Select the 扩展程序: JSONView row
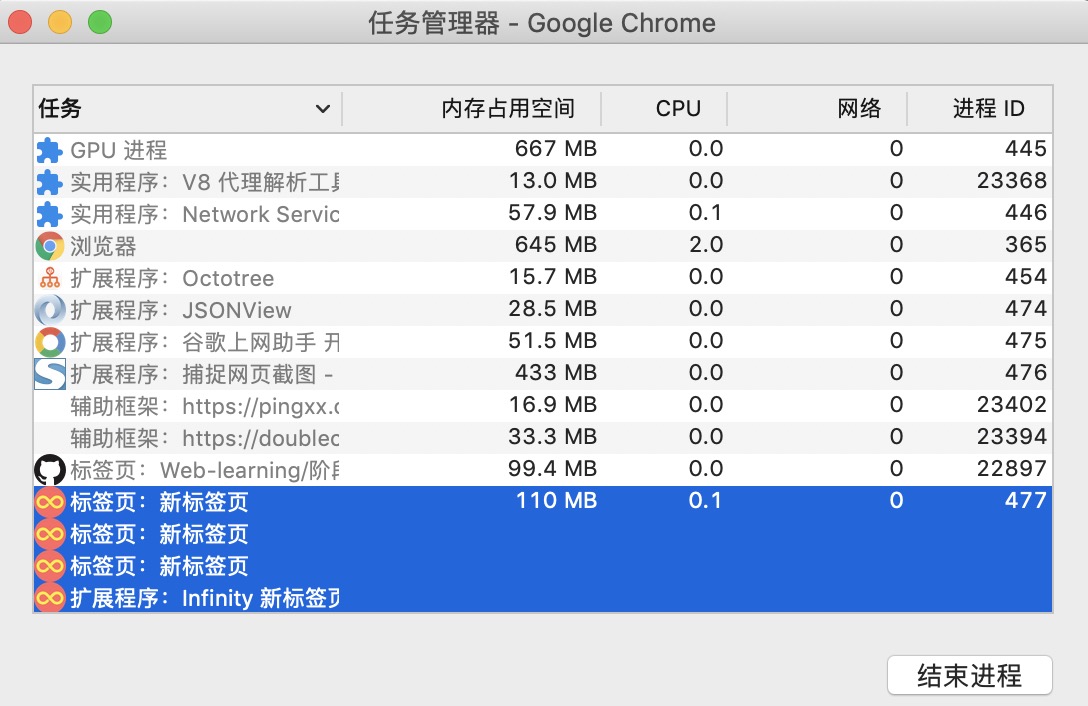Screen dimensions: 1088x706 543,310
